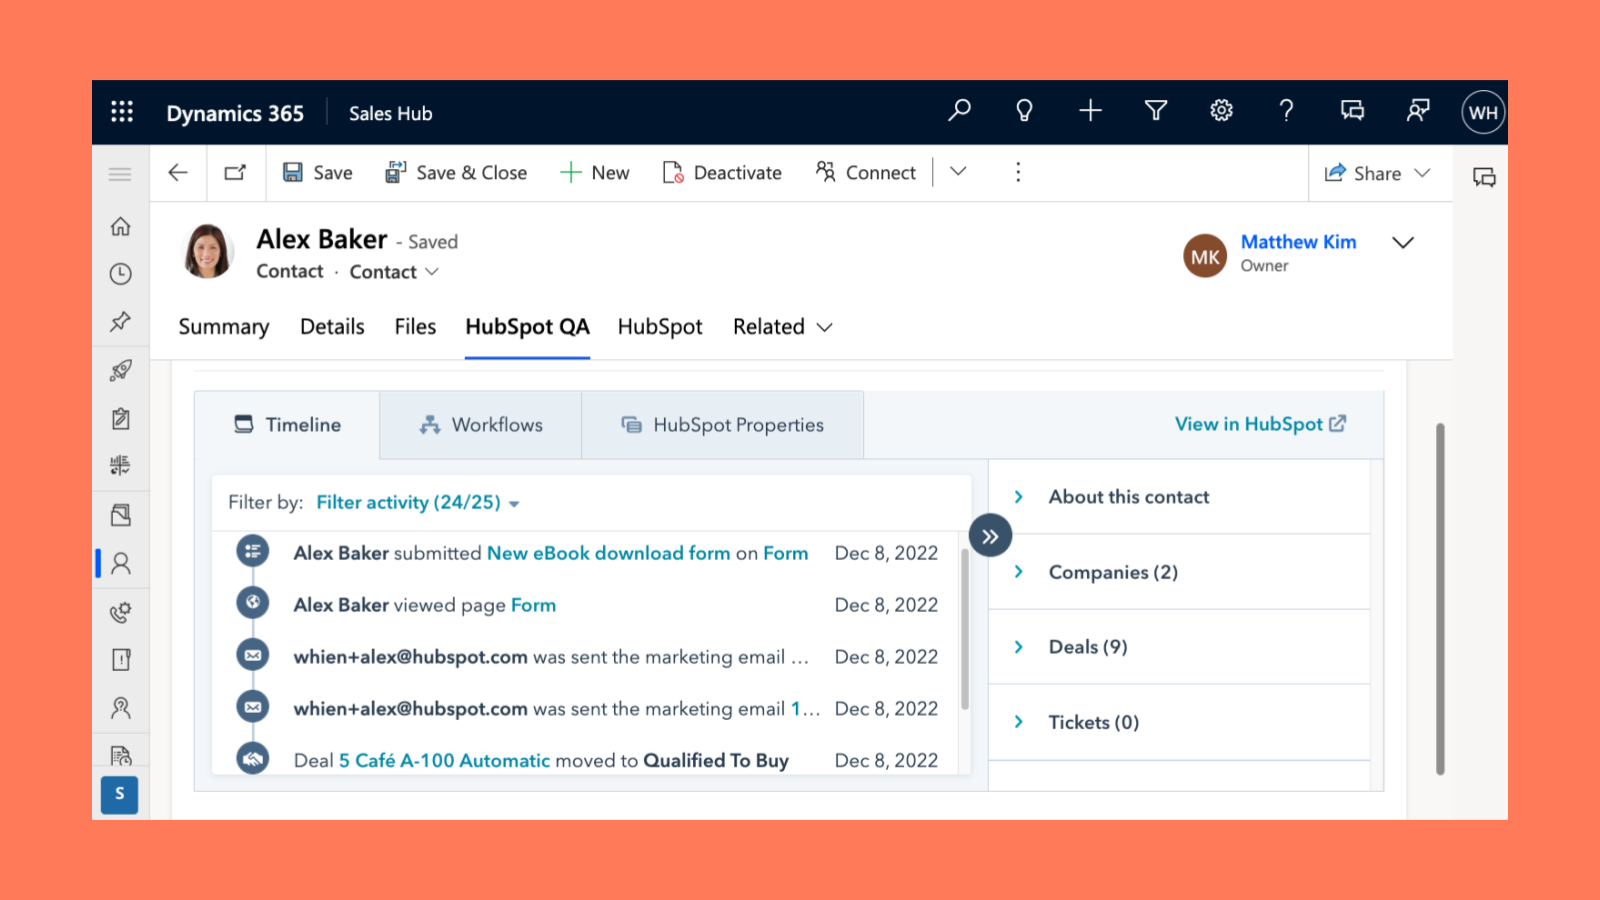Open the sales accelerator rocket icon
Viewport: 1600px width, 900px height.
tap(120, 371)
